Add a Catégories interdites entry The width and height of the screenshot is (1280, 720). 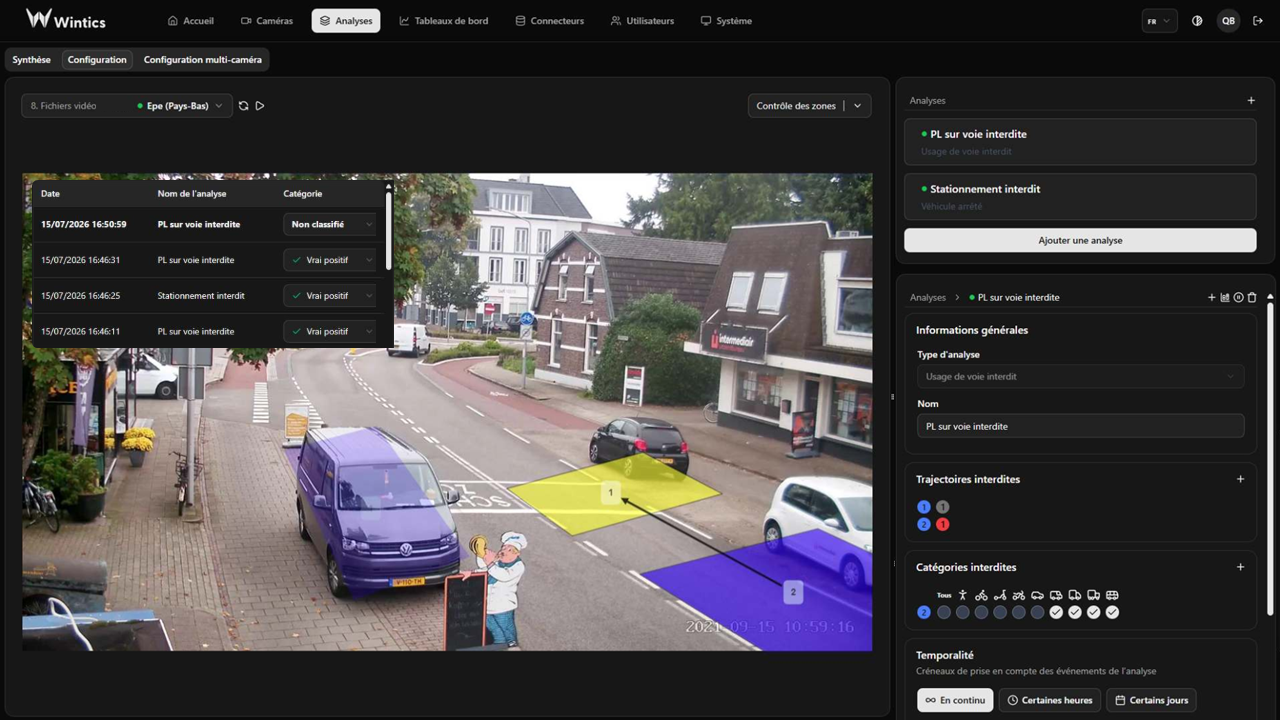pyautogui.click(x=1240, y=567)
